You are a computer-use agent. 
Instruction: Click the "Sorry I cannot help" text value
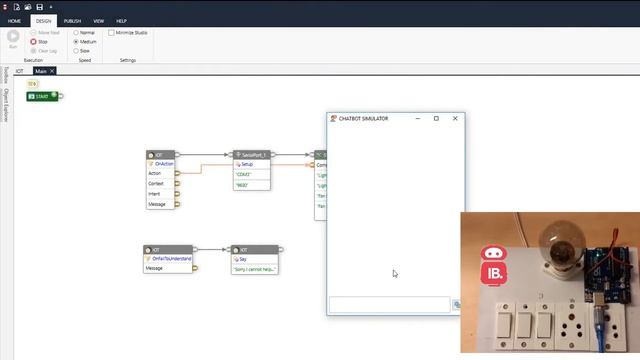click(255, 269)
